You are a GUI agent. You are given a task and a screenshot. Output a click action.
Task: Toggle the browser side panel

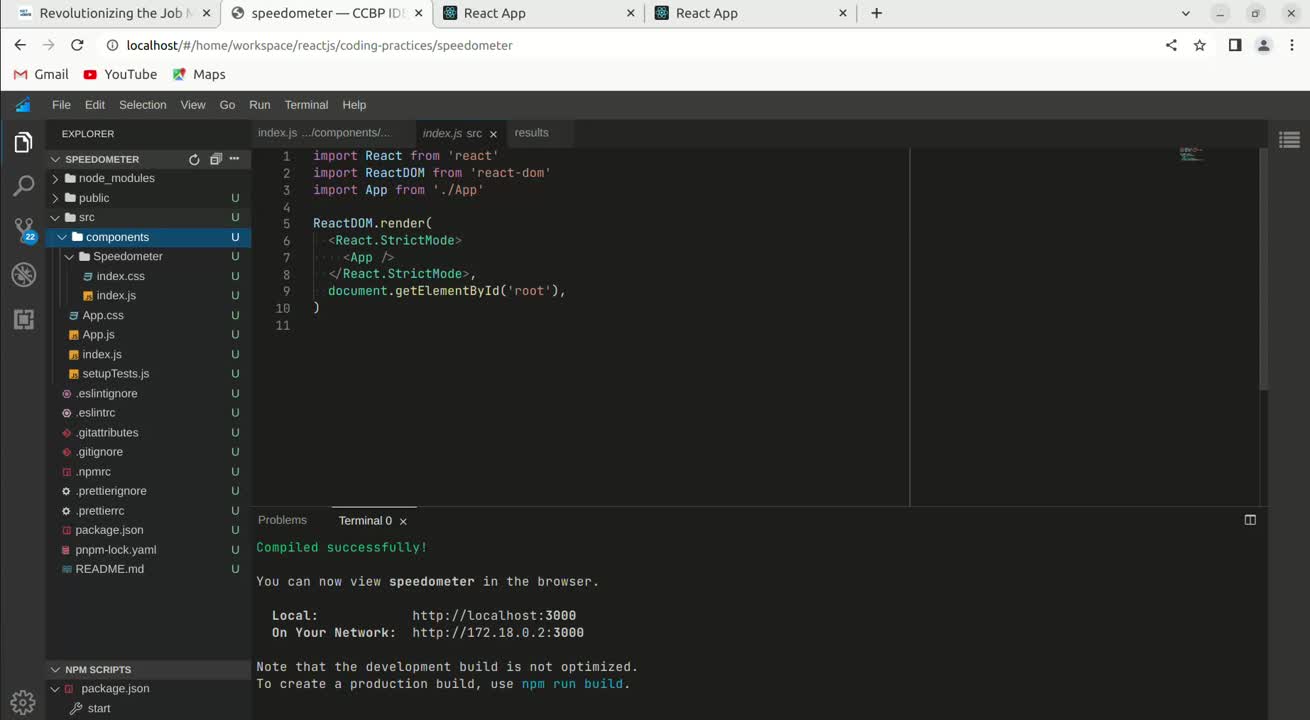[x=1235, y=45]
